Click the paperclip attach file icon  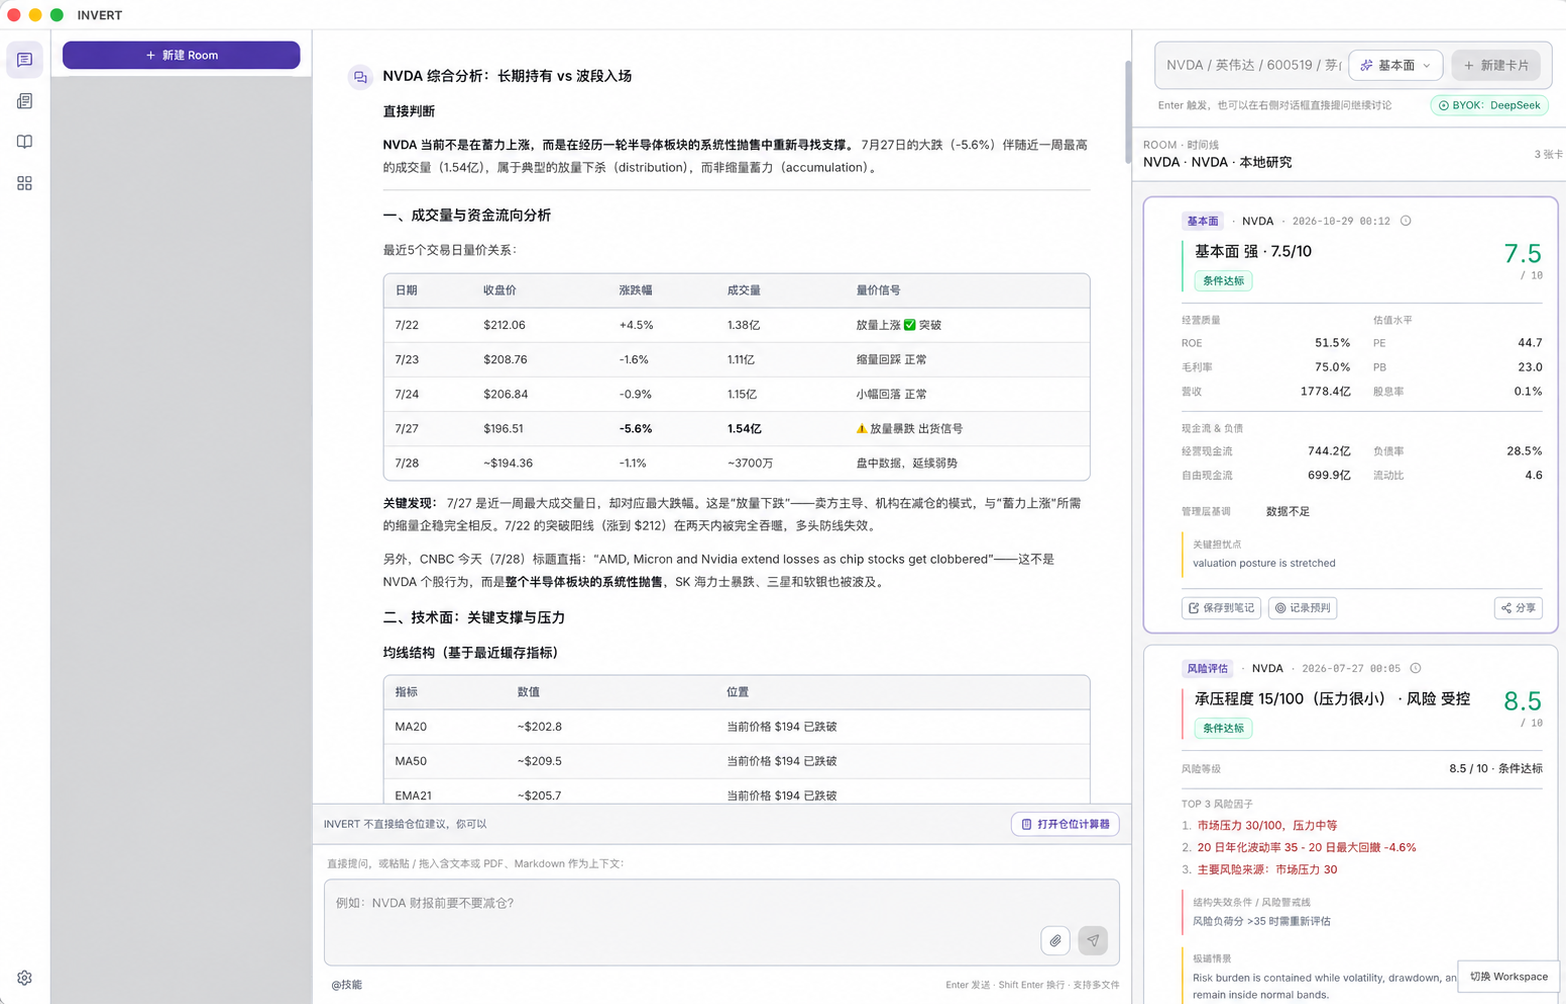(1055, 940)
